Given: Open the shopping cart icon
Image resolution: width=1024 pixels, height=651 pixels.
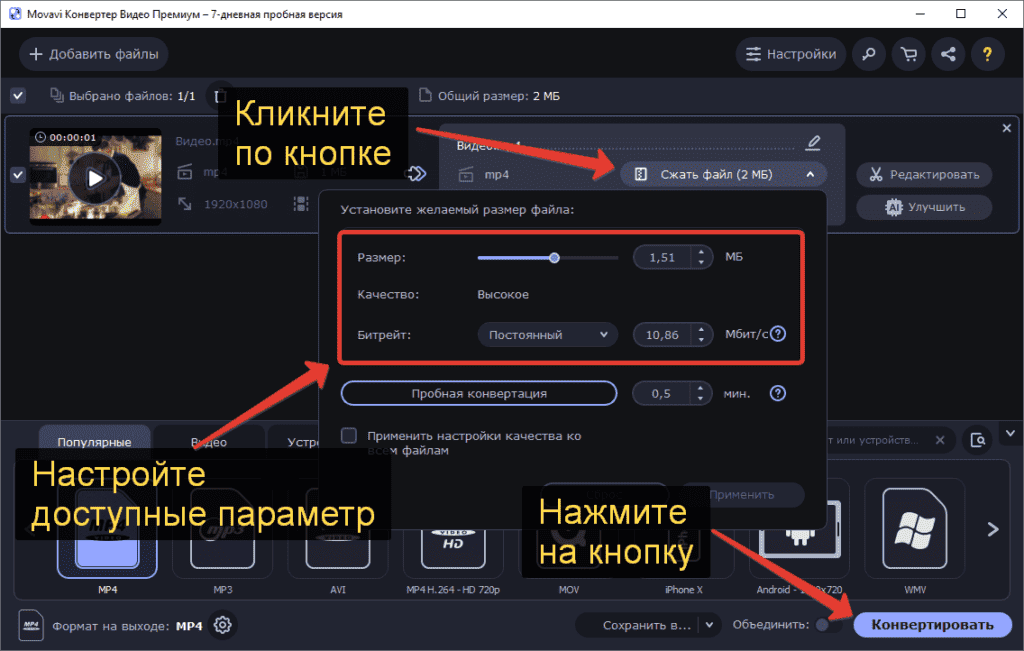Looking at the screenshot, I should tap(908, 54).
